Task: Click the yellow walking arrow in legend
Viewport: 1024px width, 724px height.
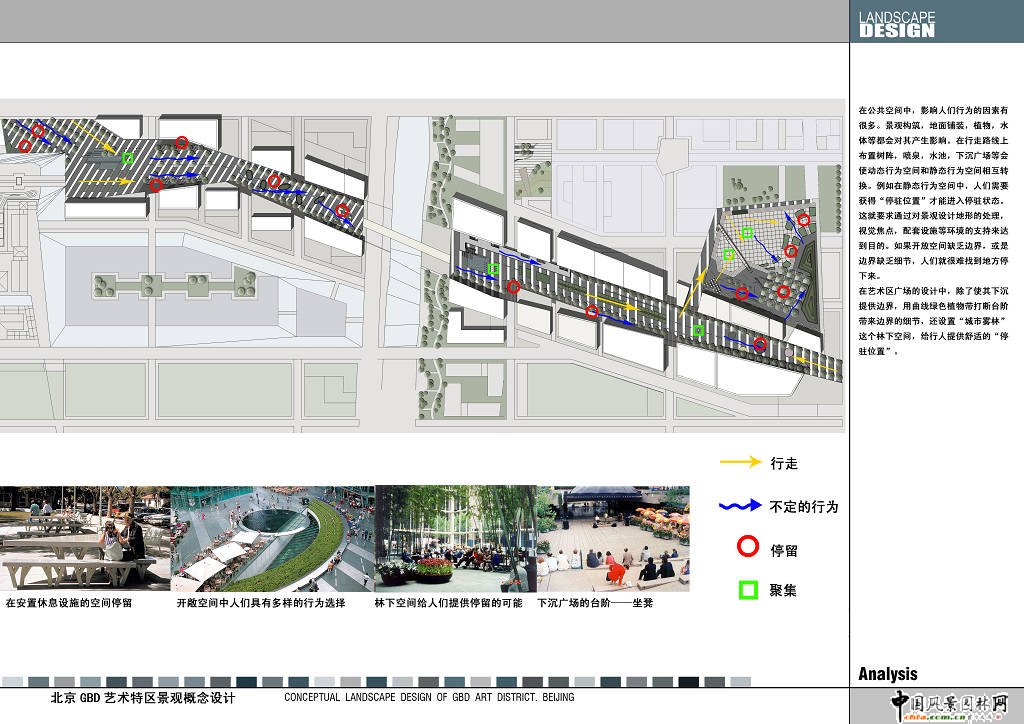Action: pyautogui.click(x=742, y=463)
